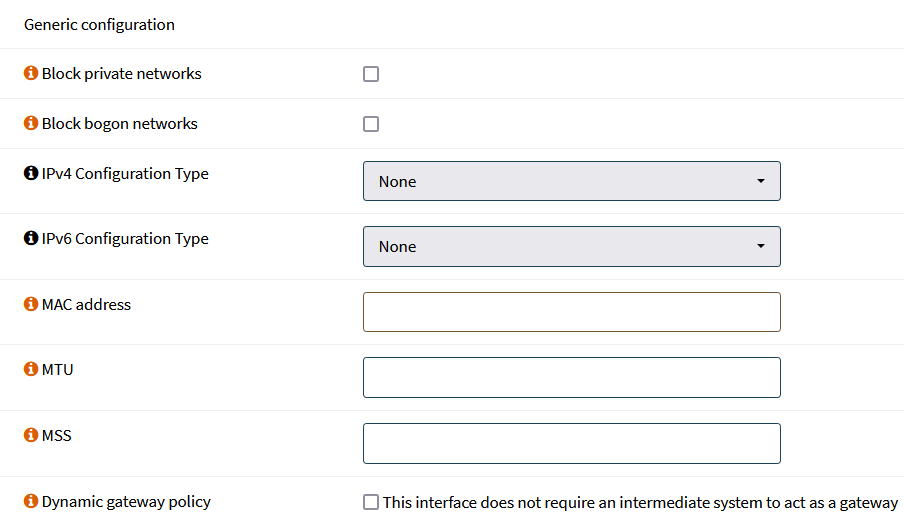Show help for IPv4 Configuration Type
Image resolution: width=904 pixels, height=521 pixels.
(31, 174)
